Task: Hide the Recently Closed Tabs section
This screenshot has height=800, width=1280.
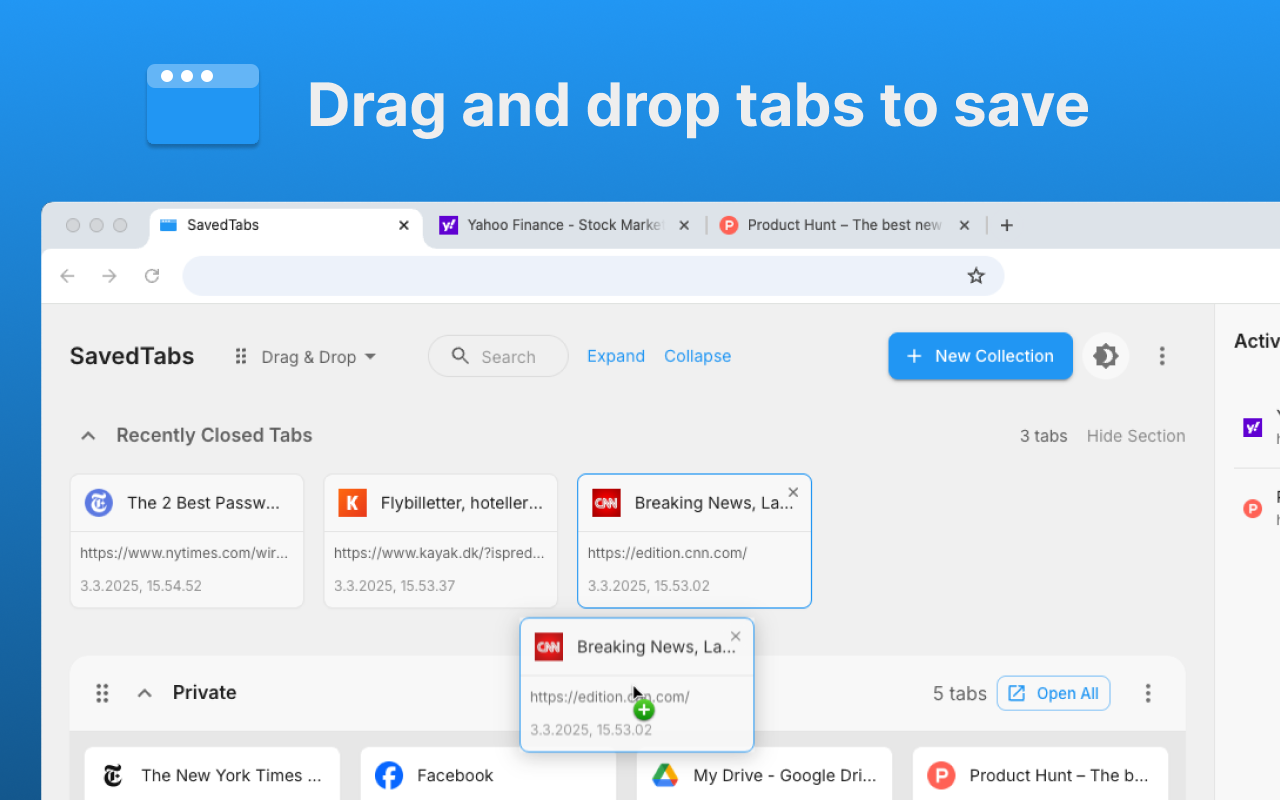Action: point(1136,436)
